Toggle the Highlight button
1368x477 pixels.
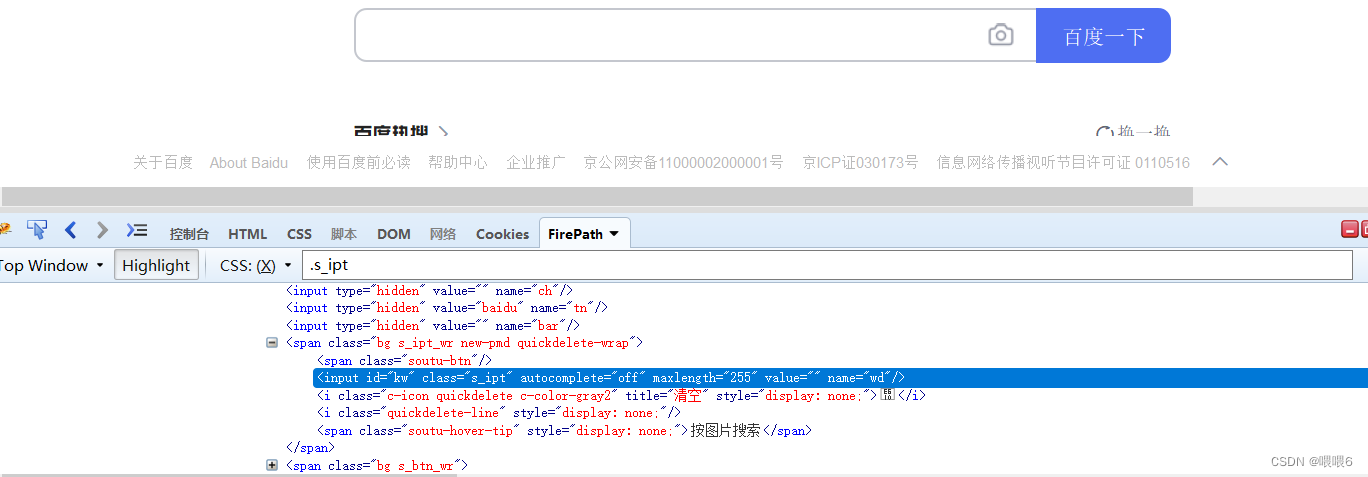click(156, 265)
